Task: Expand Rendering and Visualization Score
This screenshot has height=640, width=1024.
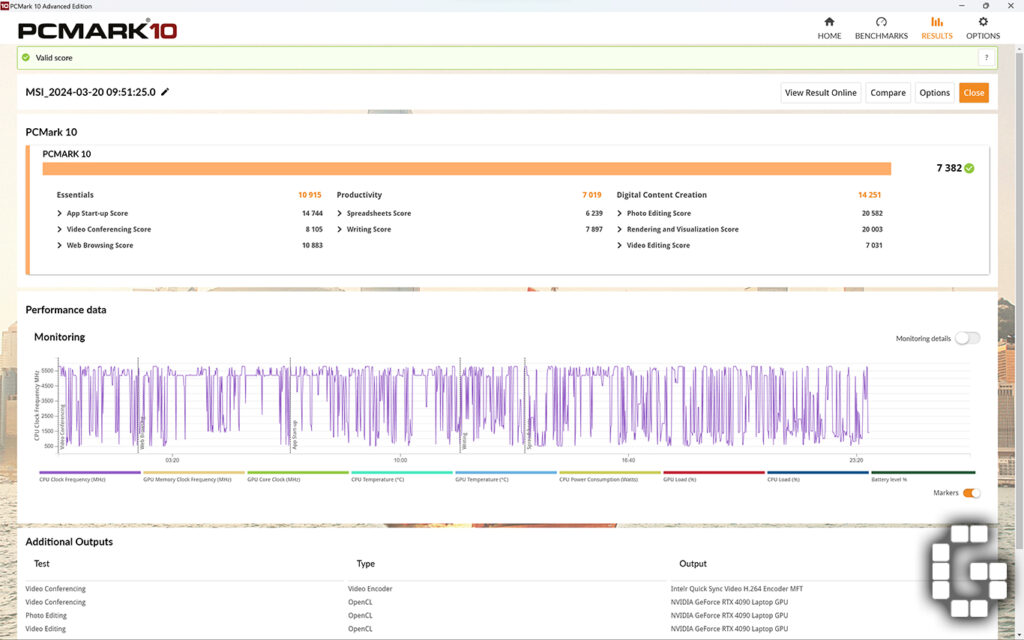Action: point(620,229)
